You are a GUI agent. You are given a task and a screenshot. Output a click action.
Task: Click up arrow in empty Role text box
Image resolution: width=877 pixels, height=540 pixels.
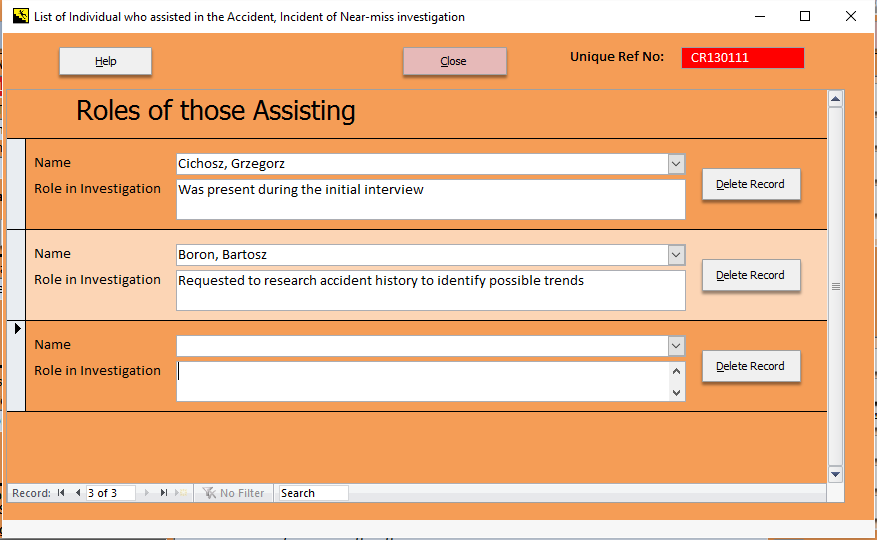[676, 371]
